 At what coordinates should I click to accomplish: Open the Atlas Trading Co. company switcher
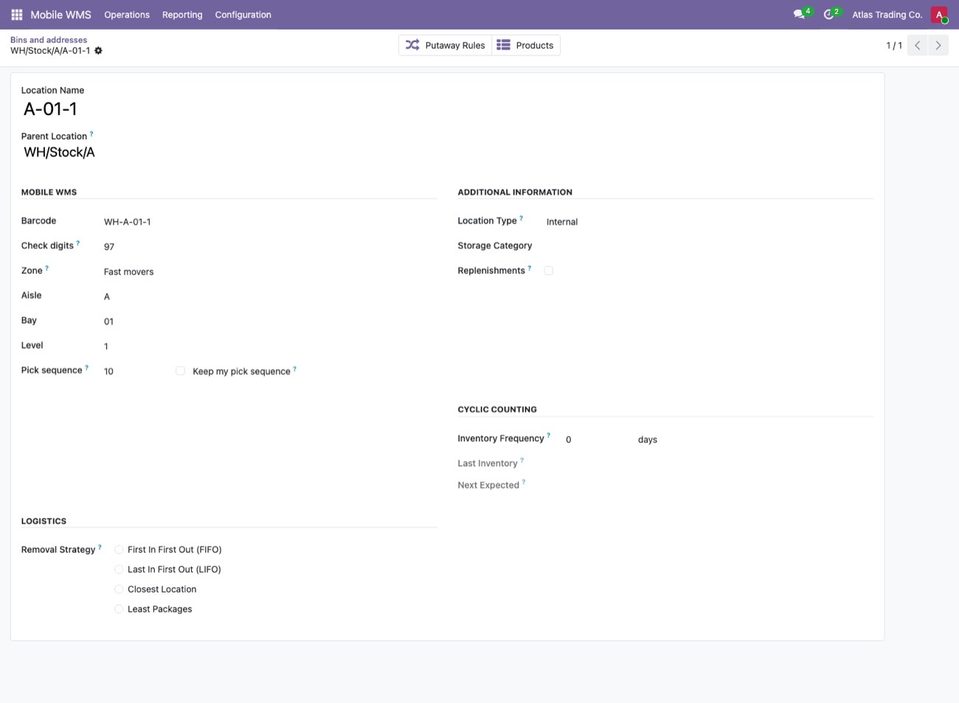(887, 15)
